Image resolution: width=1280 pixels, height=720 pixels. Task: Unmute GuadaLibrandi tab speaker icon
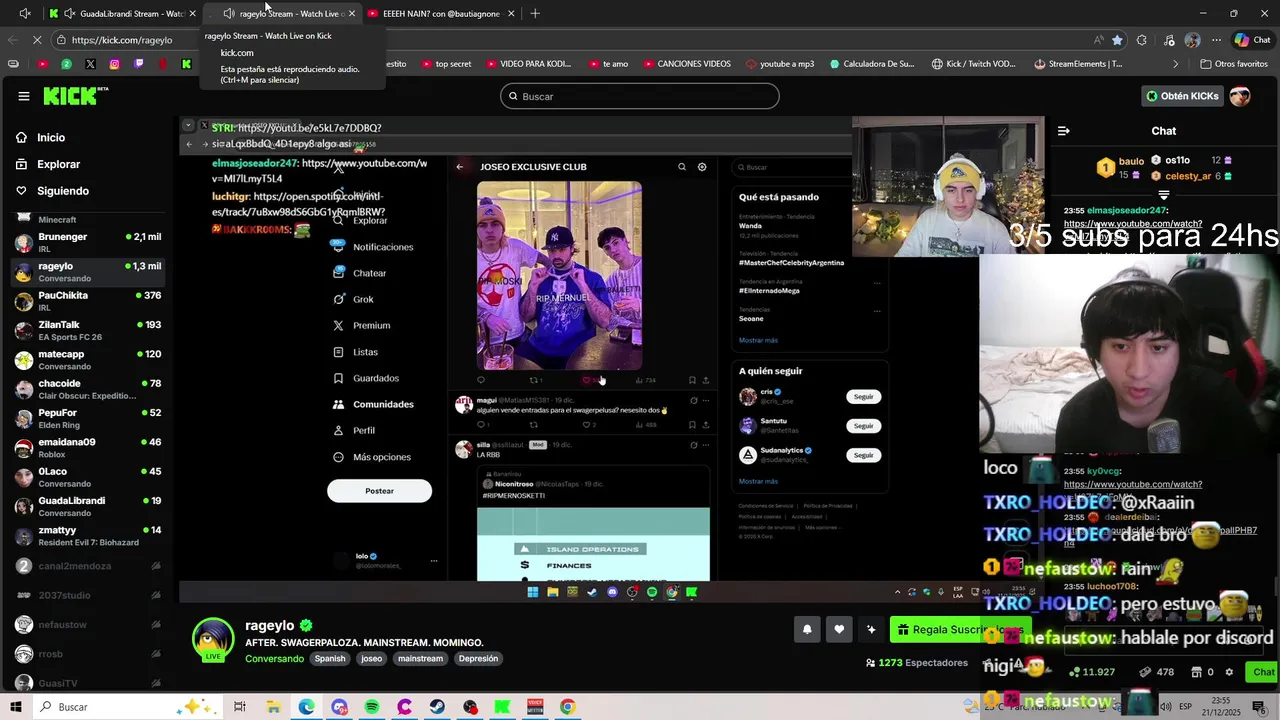tap(69, 14)
